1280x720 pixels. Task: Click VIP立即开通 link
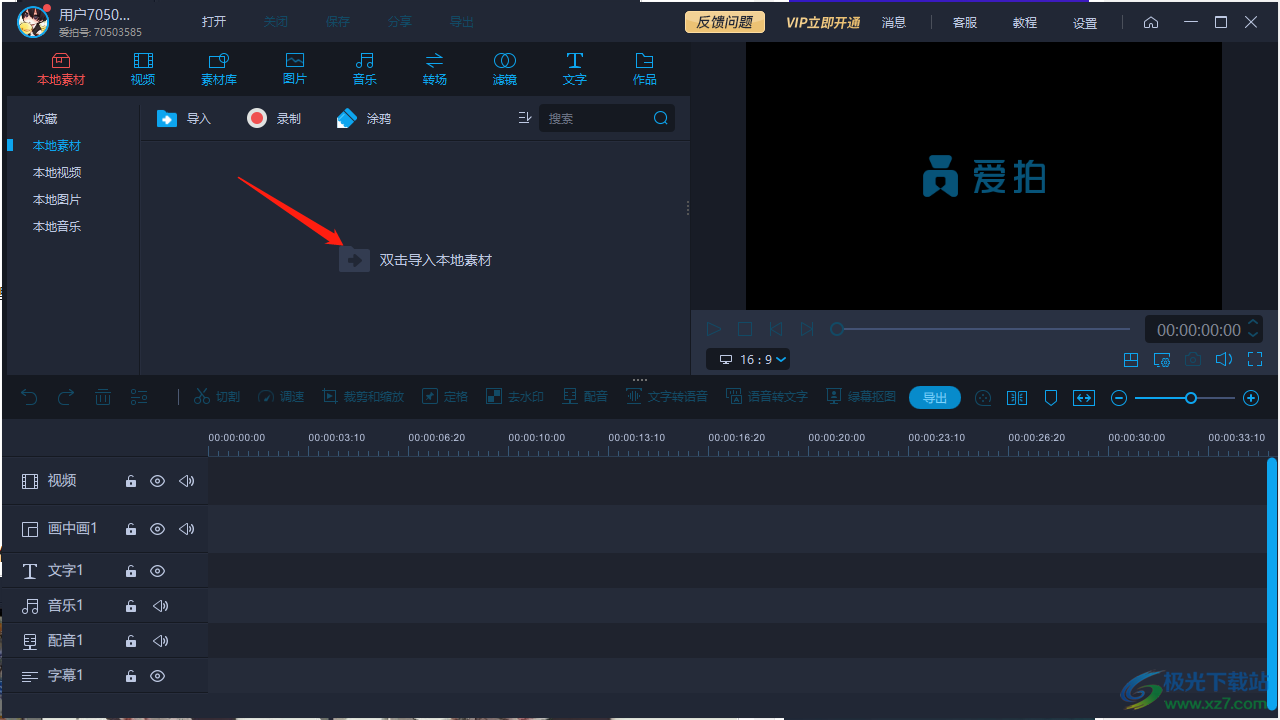823,22
